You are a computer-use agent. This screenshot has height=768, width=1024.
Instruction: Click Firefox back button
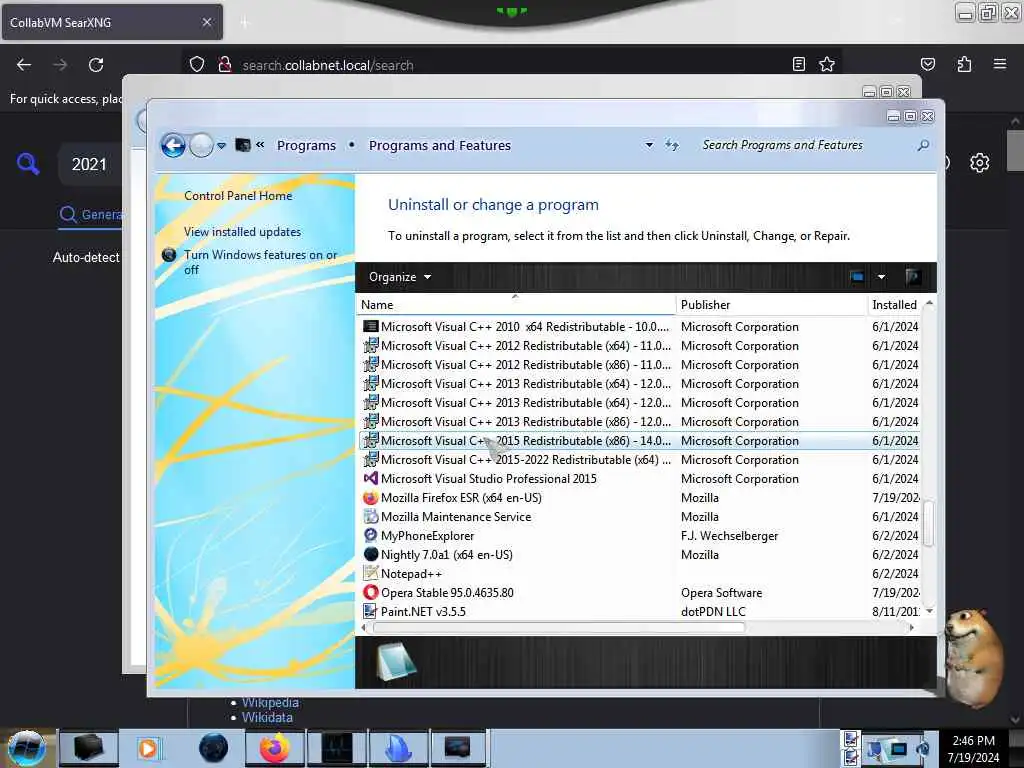coord(24,65)
